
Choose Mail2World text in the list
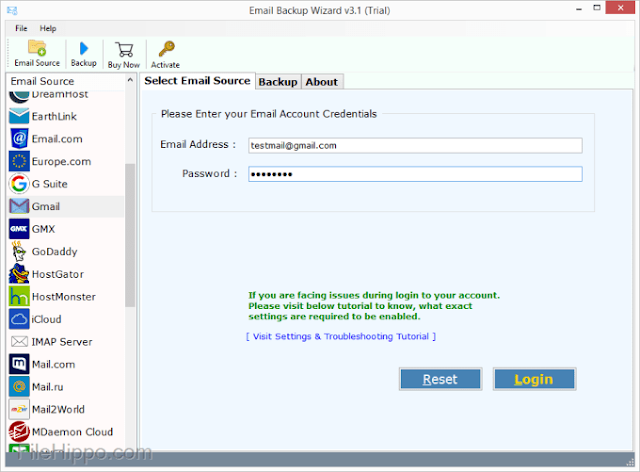pyautogui.click(x=58, y=409)
